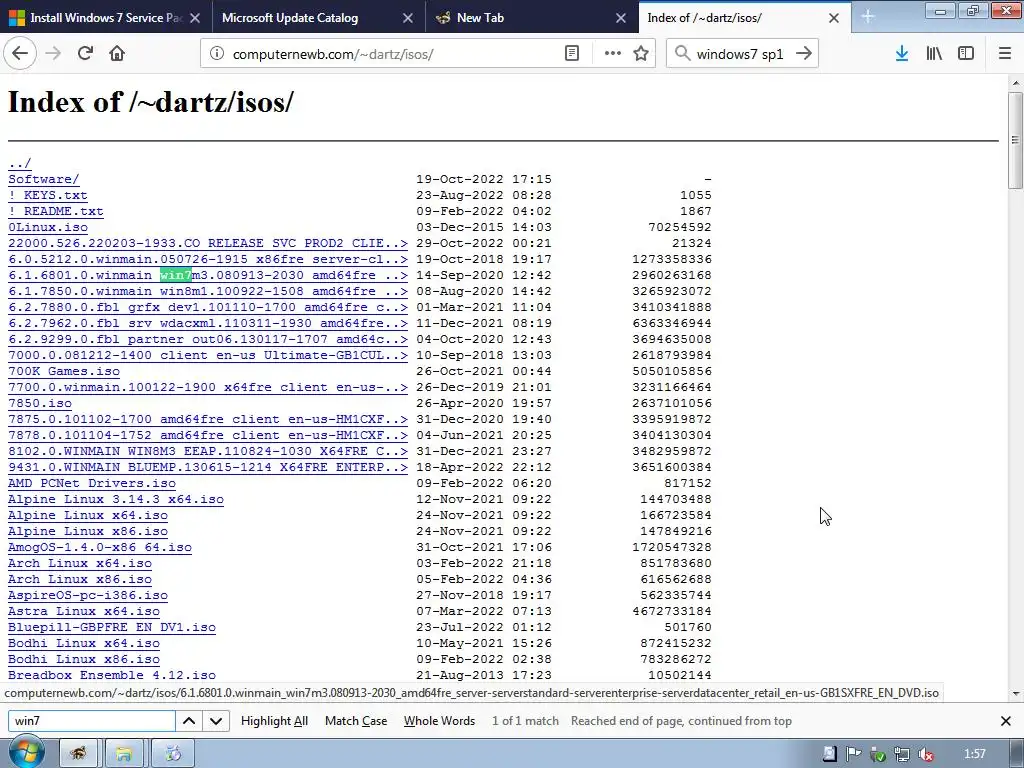Click the muted volume tray icon
The width and height of the screenshot is (1024, 768).
click(925, 754)
